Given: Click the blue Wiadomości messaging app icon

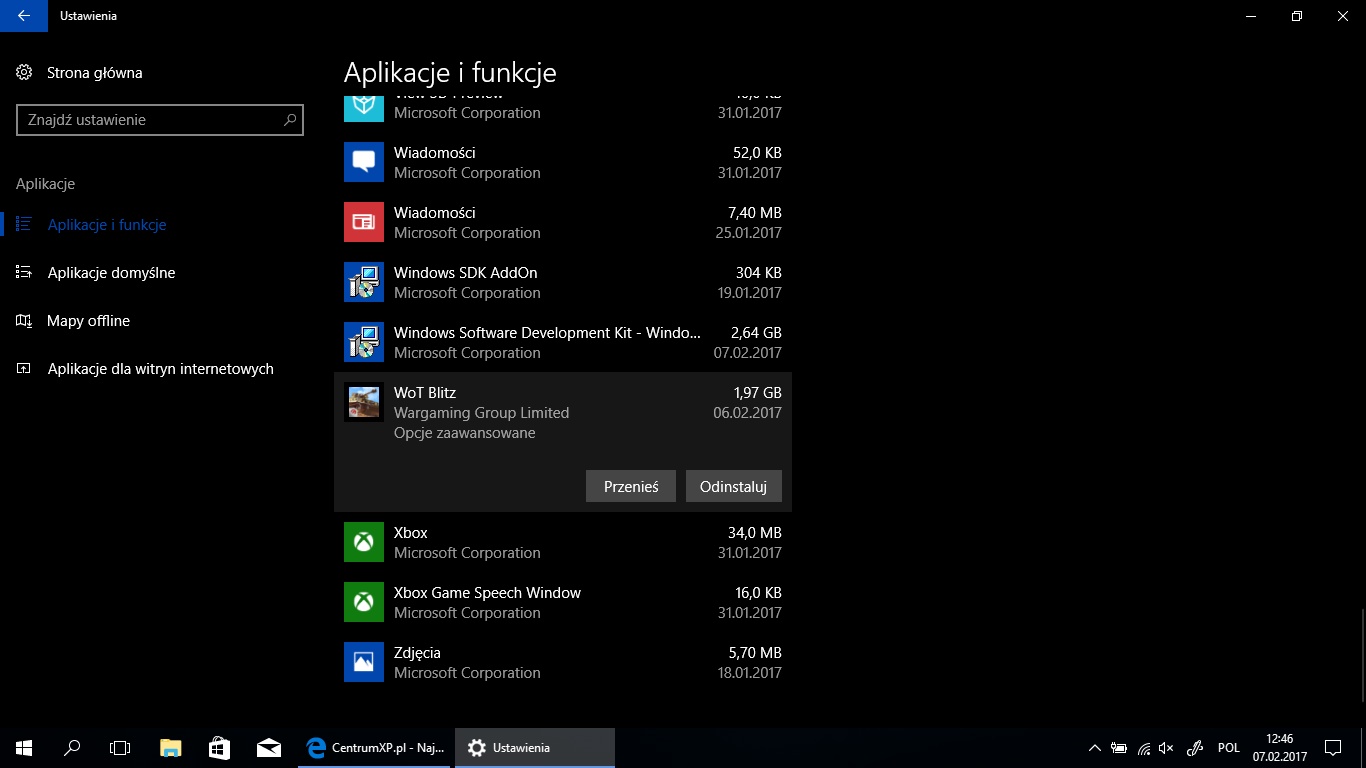Looking at the screenshot, I should tap(364, 162).
